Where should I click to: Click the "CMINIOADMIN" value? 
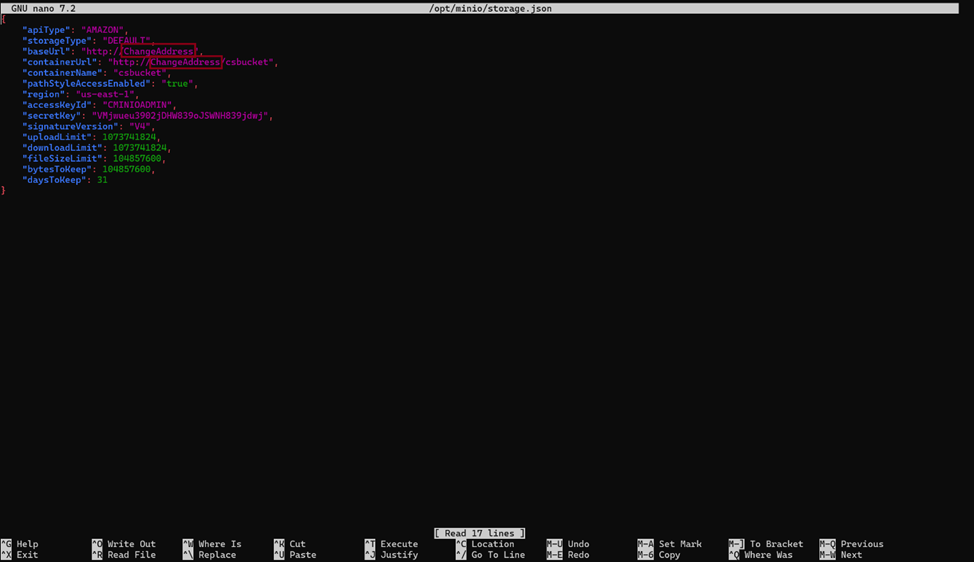138,105
